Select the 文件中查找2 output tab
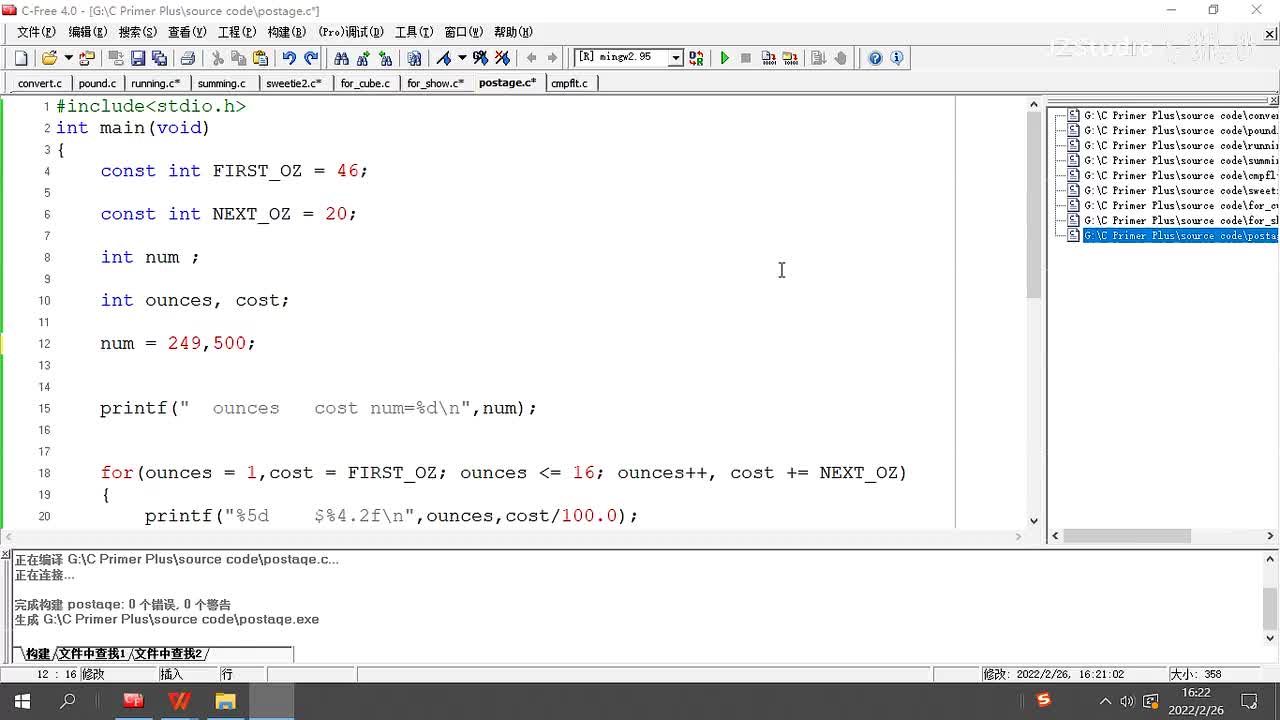The image size is (1280, 720). click(168, 654)
